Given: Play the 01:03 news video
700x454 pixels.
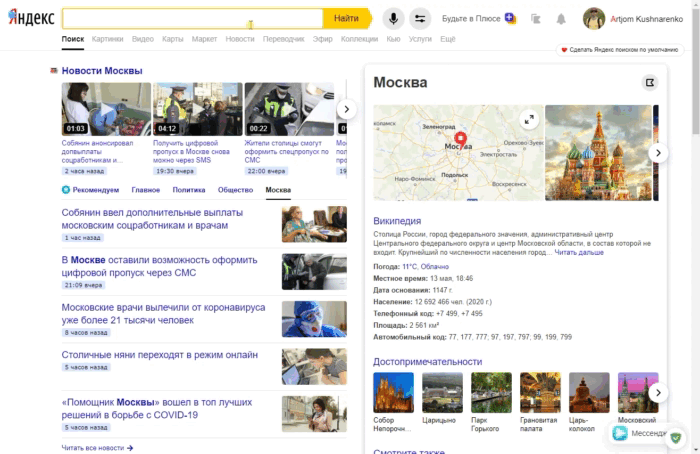Looking at the screenshot, I should point(106,109).
